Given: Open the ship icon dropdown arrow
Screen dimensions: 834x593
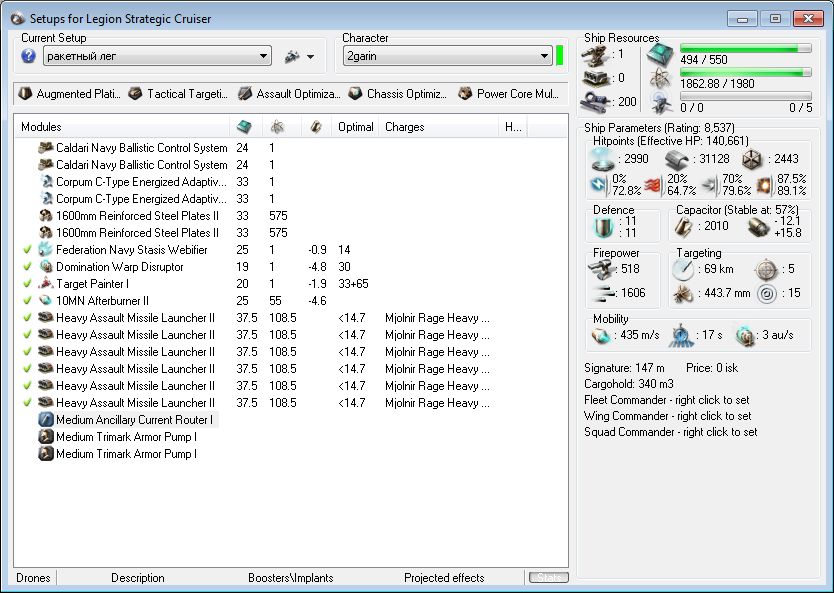Looking at the screenshot, I should (310, 57).
